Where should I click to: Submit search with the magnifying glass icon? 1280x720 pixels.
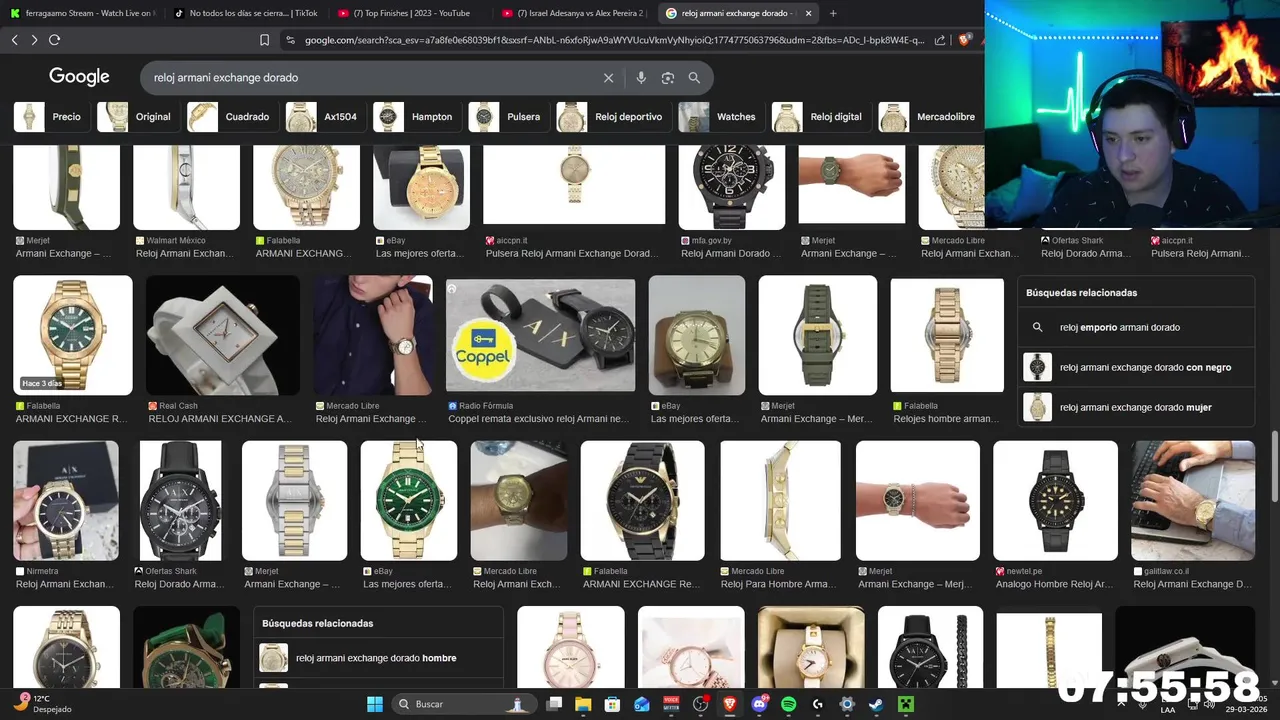[694, 78]
